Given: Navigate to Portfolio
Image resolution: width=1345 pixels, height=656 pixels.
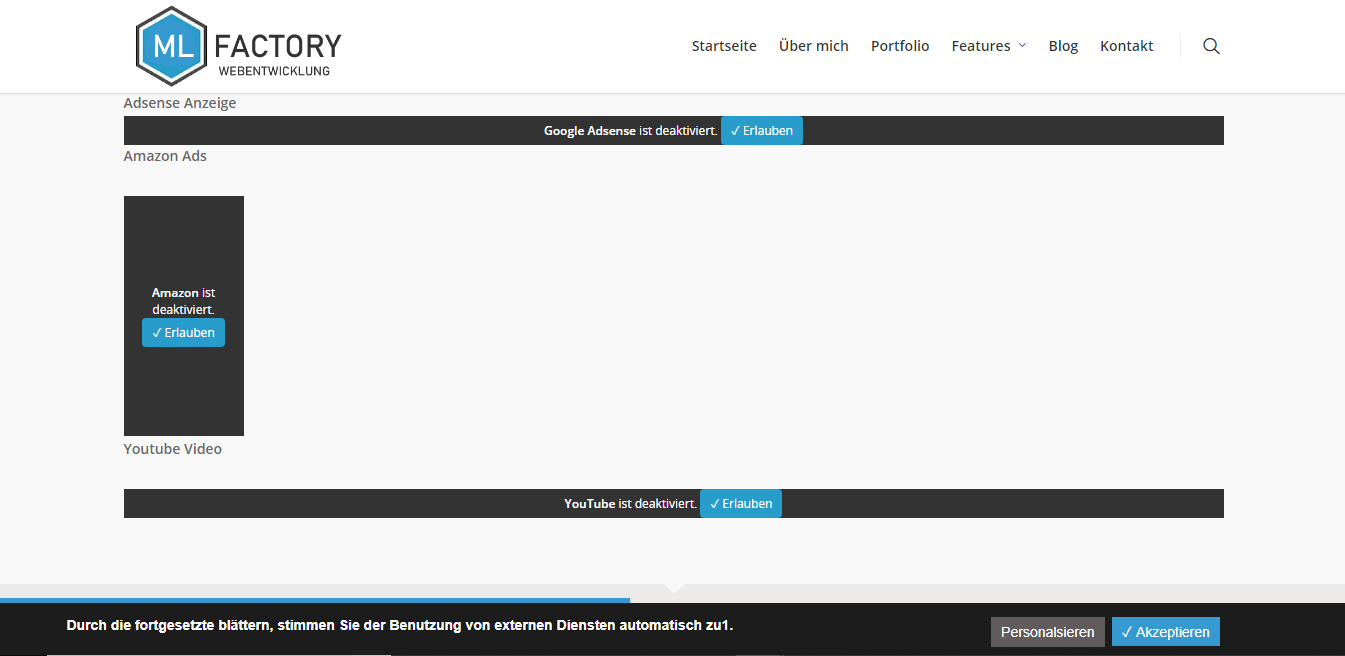Looking at the screenshot, I should (x=900, y=46).
